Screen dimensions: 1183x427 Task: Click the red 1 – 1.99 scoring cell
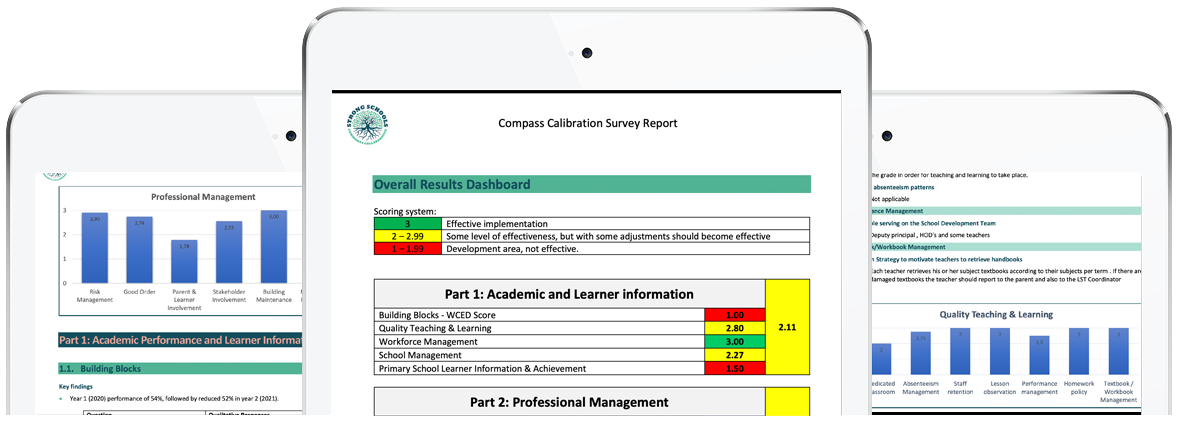tap(407, 249)
